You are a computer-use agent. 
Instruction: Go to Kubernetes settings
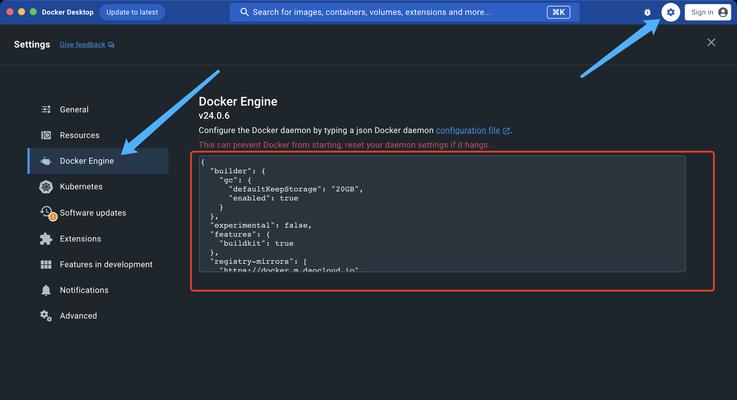click(x=98, y=187)
